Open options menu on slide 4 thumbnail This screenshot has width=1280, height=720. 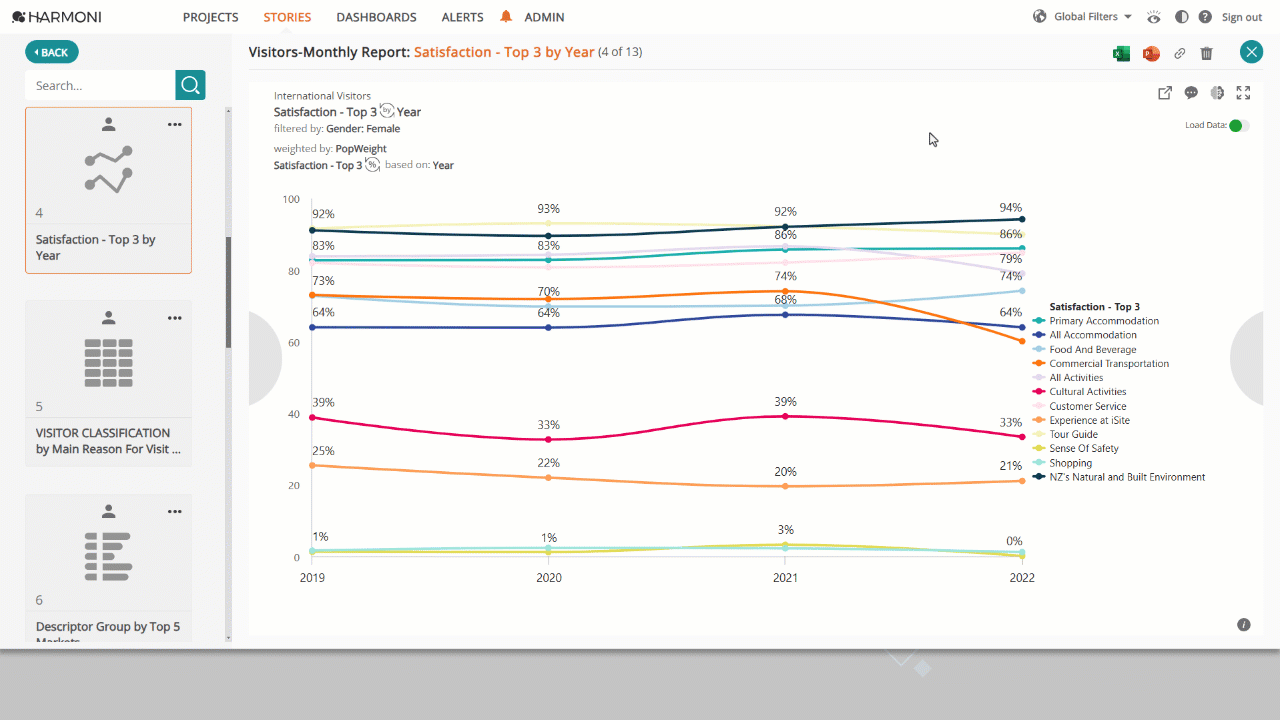tap(175, 125)
